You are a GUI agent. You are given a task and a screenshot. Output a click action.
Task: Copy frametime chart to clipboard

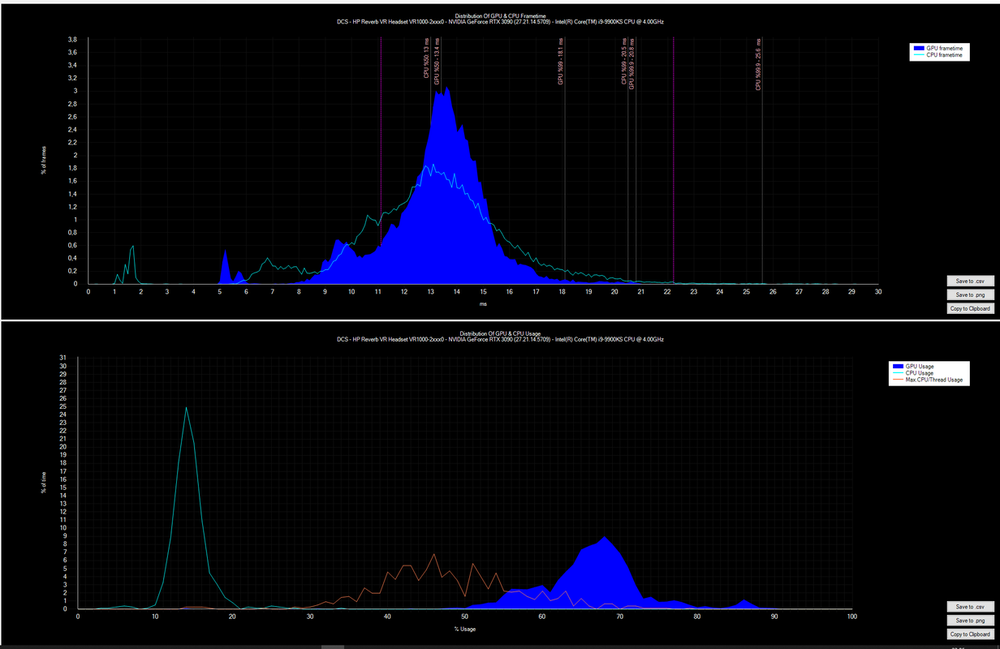(x=970, y=309)
